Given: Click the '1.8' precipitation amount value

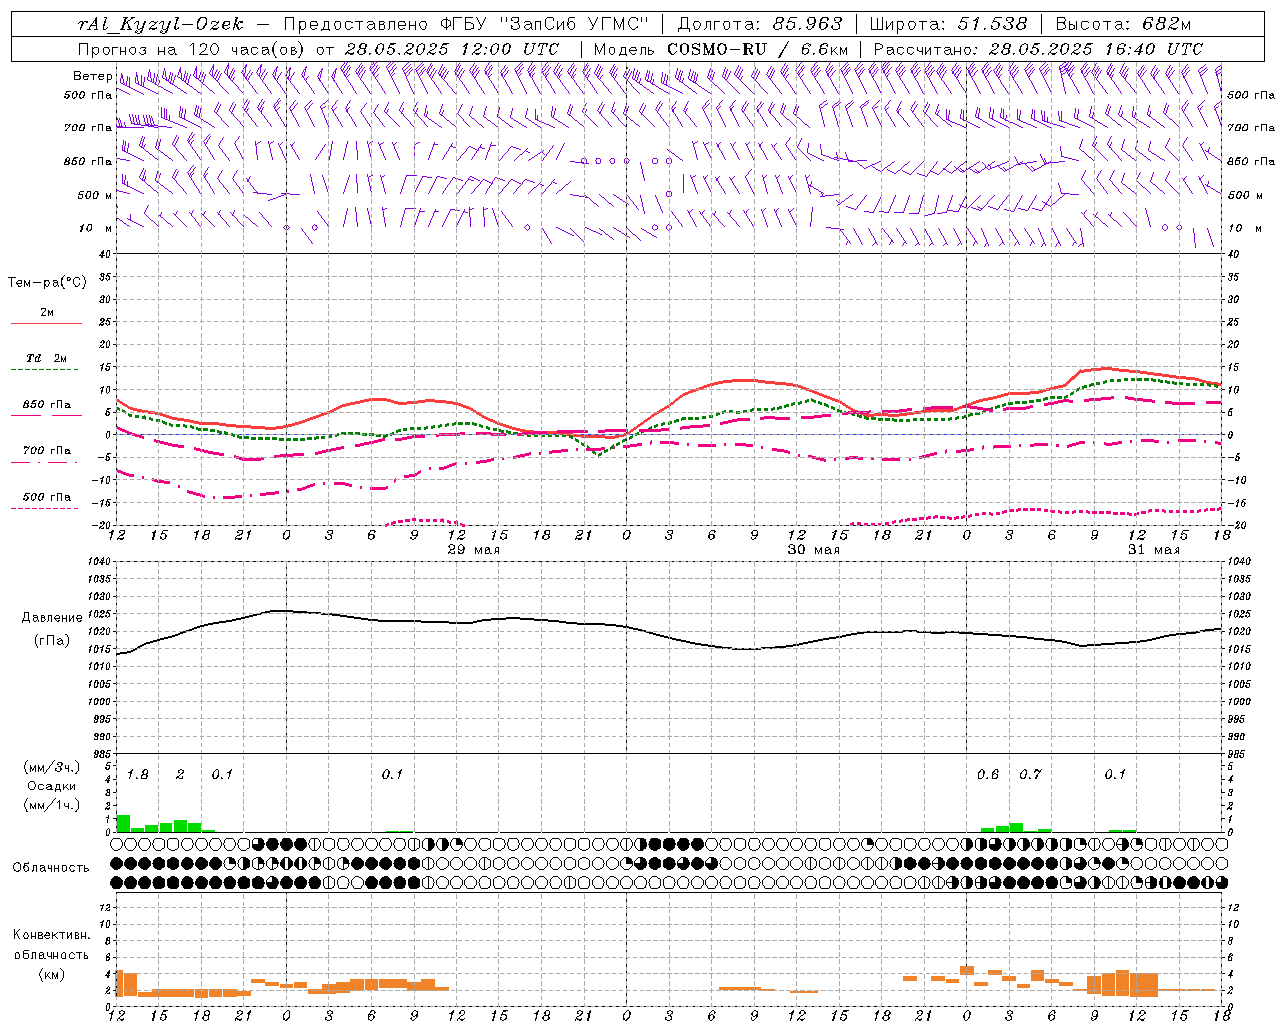Looking at the screenshot, I should pos(138,775).
